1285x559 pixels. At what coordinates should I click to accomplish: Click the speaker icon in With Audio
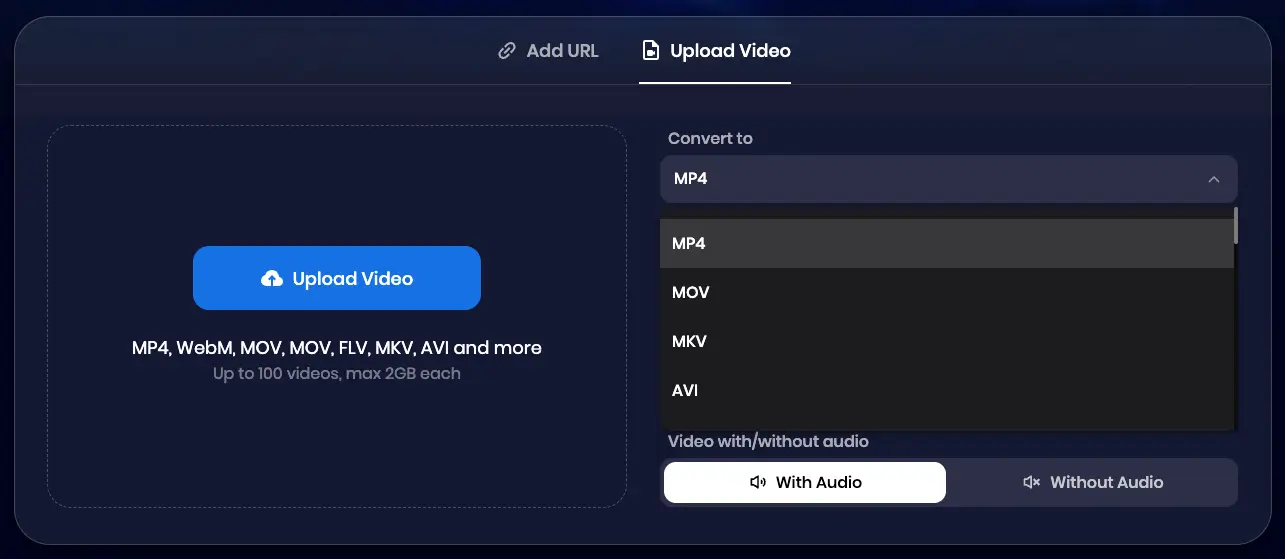(x=758, y=483)
